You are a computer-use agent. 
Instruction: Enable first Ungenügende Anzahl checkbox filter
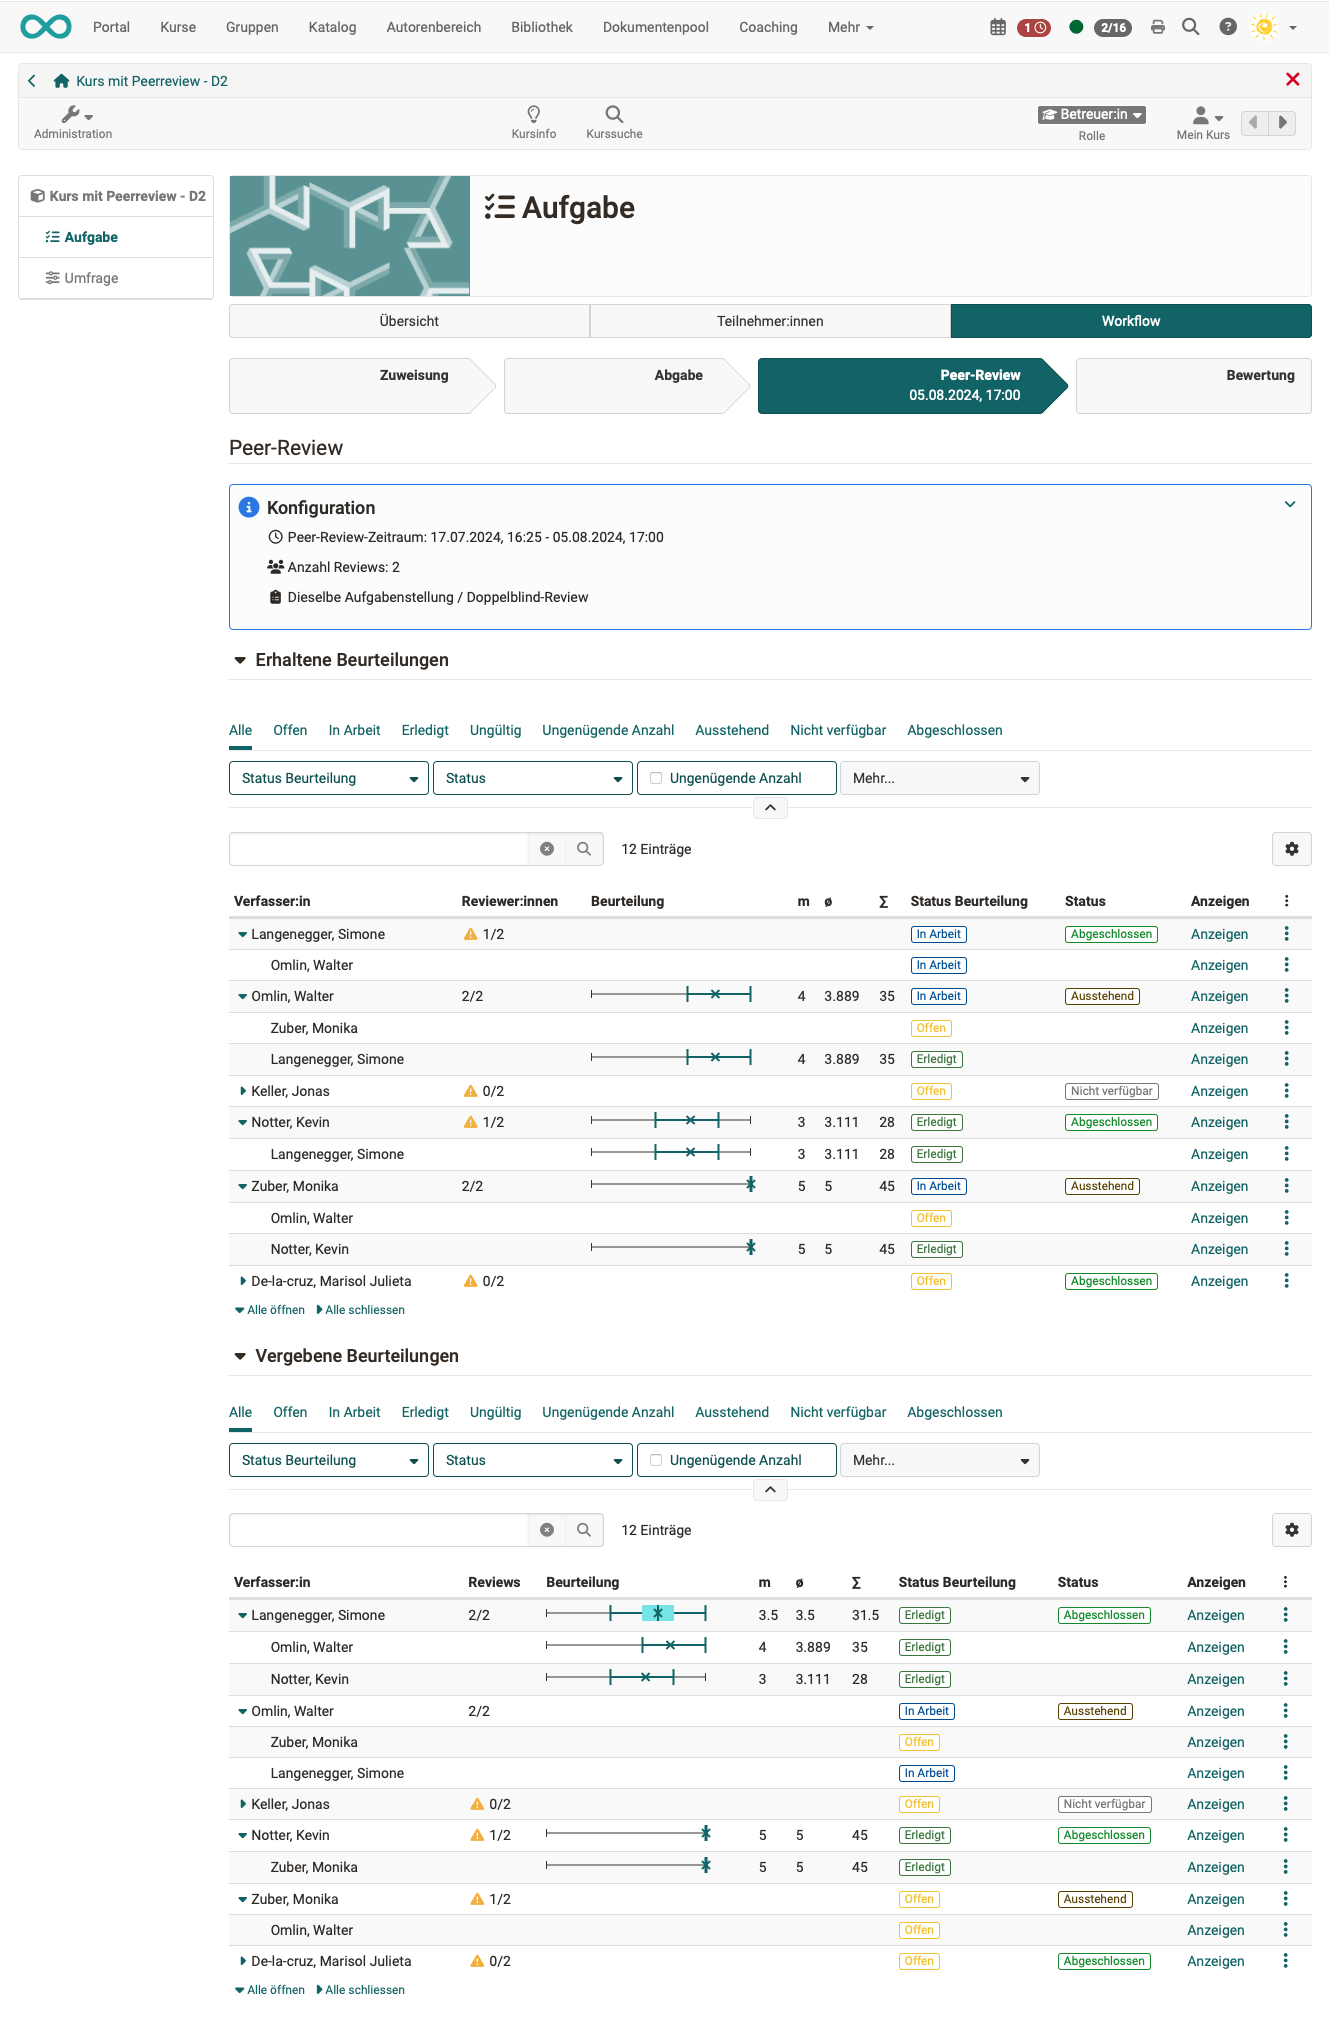656,778
